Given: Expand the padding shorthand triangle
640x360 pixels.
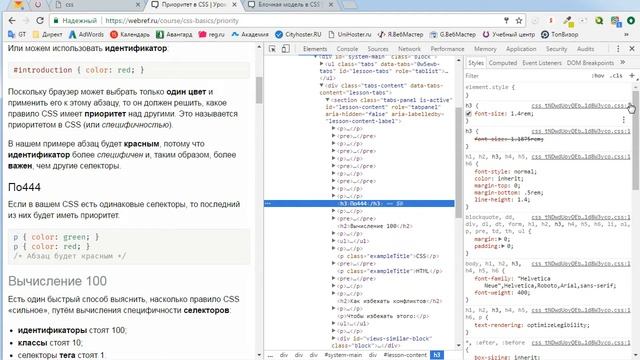Looking at the screenshot, I should [x=503, y=246].
